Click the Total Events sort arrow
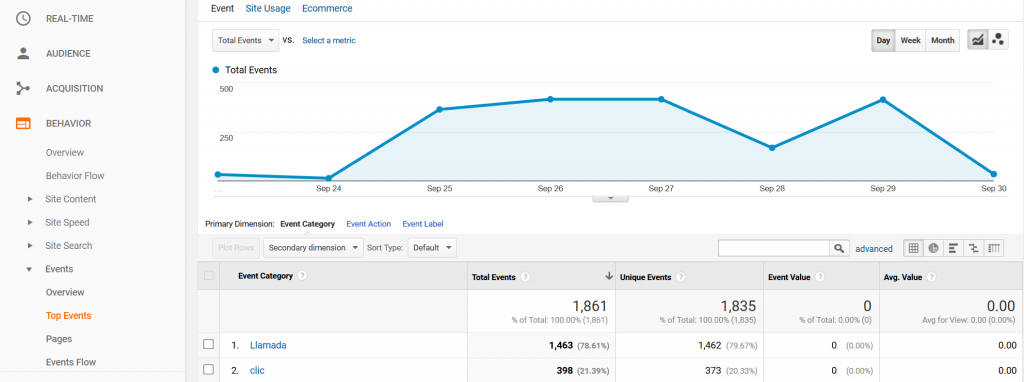Viewport: 1024px width, 382px height. [609, 276]
